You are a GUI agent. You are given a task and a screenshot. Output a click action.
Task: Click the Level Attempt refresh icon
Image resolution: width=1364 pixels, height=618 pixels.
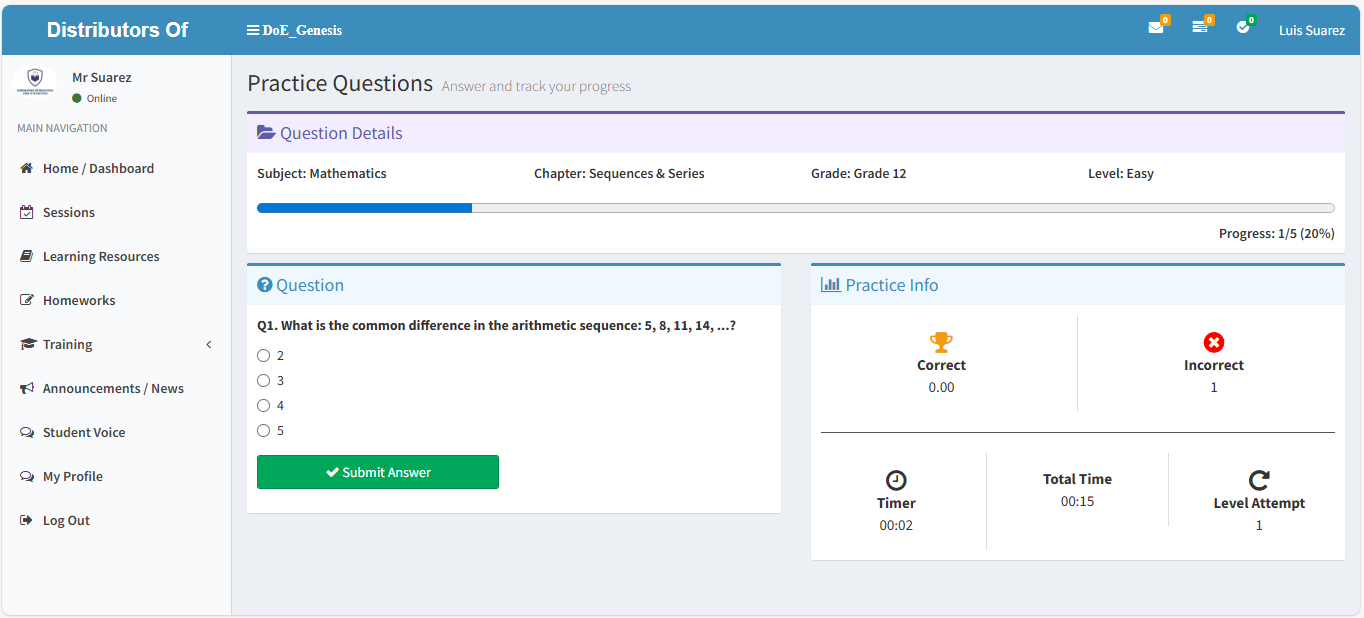pos(1259,480)
